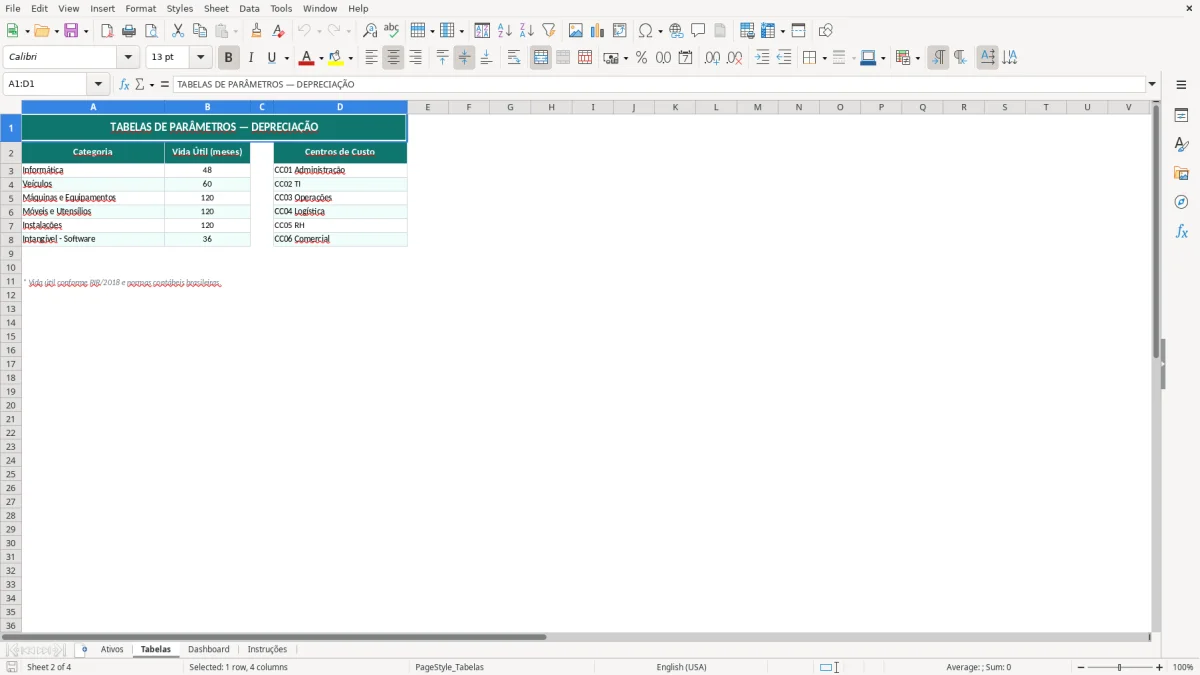Toggle italic formatting
The width and height of the screenshot is (1200, 675).
point(251,57)
